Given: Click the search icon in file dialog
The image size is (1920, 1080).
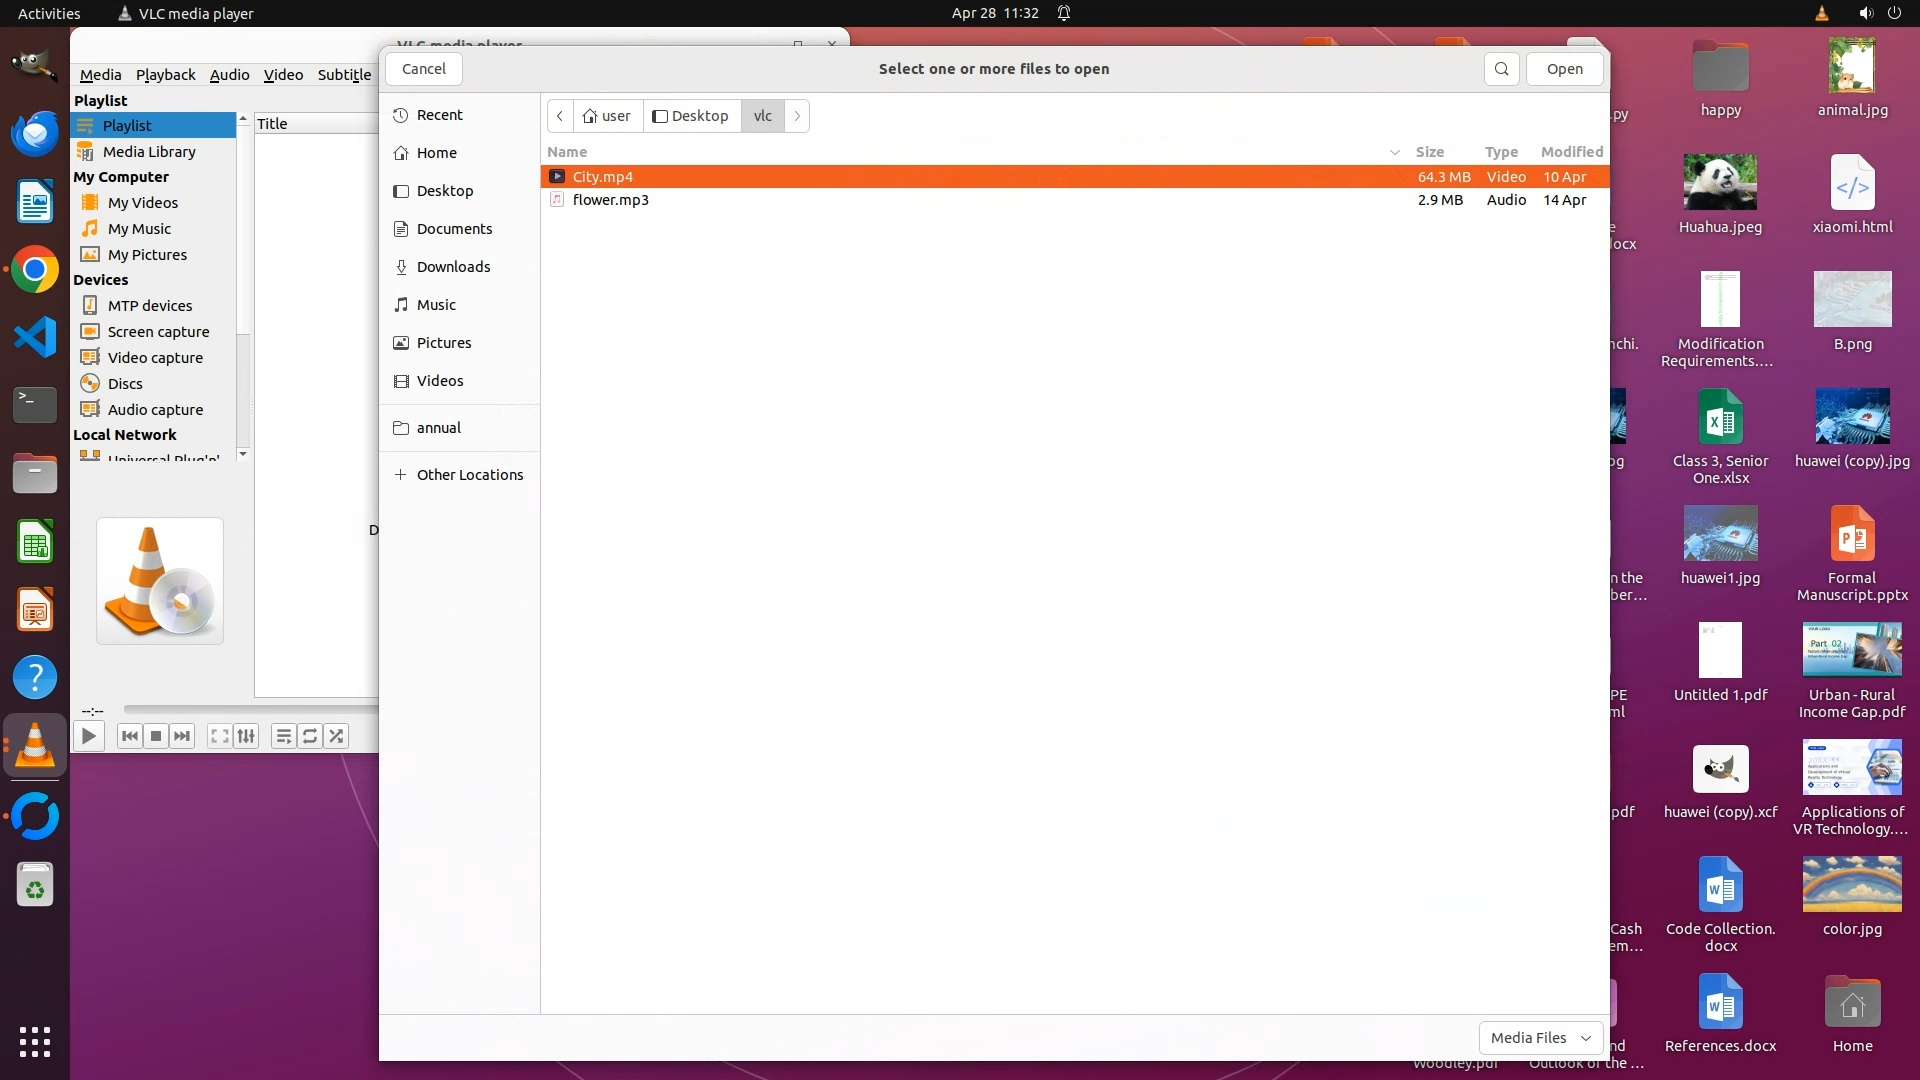Looking at the screenshot, I should coord(1501,69).
